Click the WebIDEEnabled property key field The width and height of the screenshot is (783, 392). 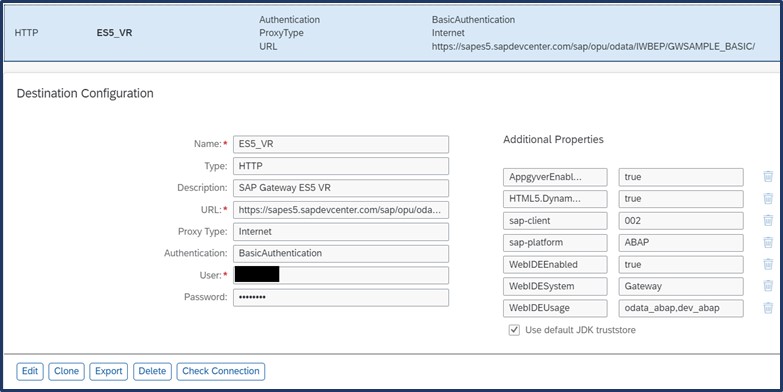point(555,265)
